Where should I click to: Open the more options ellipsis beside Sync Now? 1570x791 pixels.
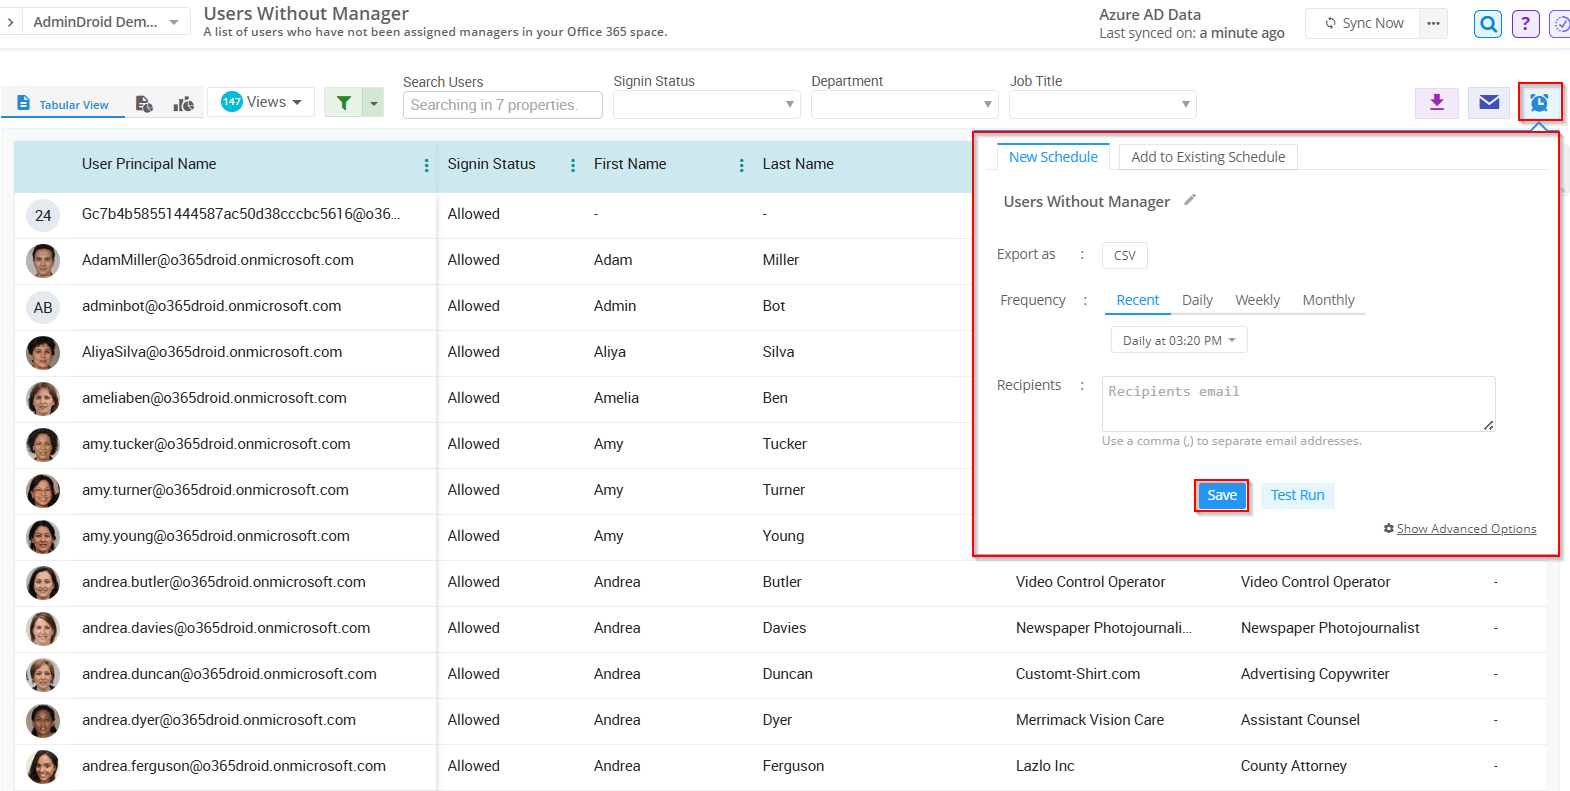coord(1433,23)
